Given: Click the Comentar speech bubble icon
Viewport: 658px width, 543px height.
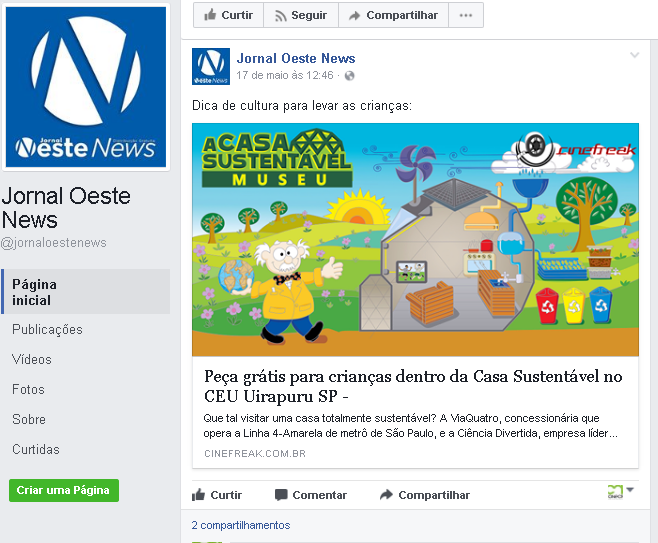Looking at the screenshot, I should pyautogui.click(x=281, y=495).
